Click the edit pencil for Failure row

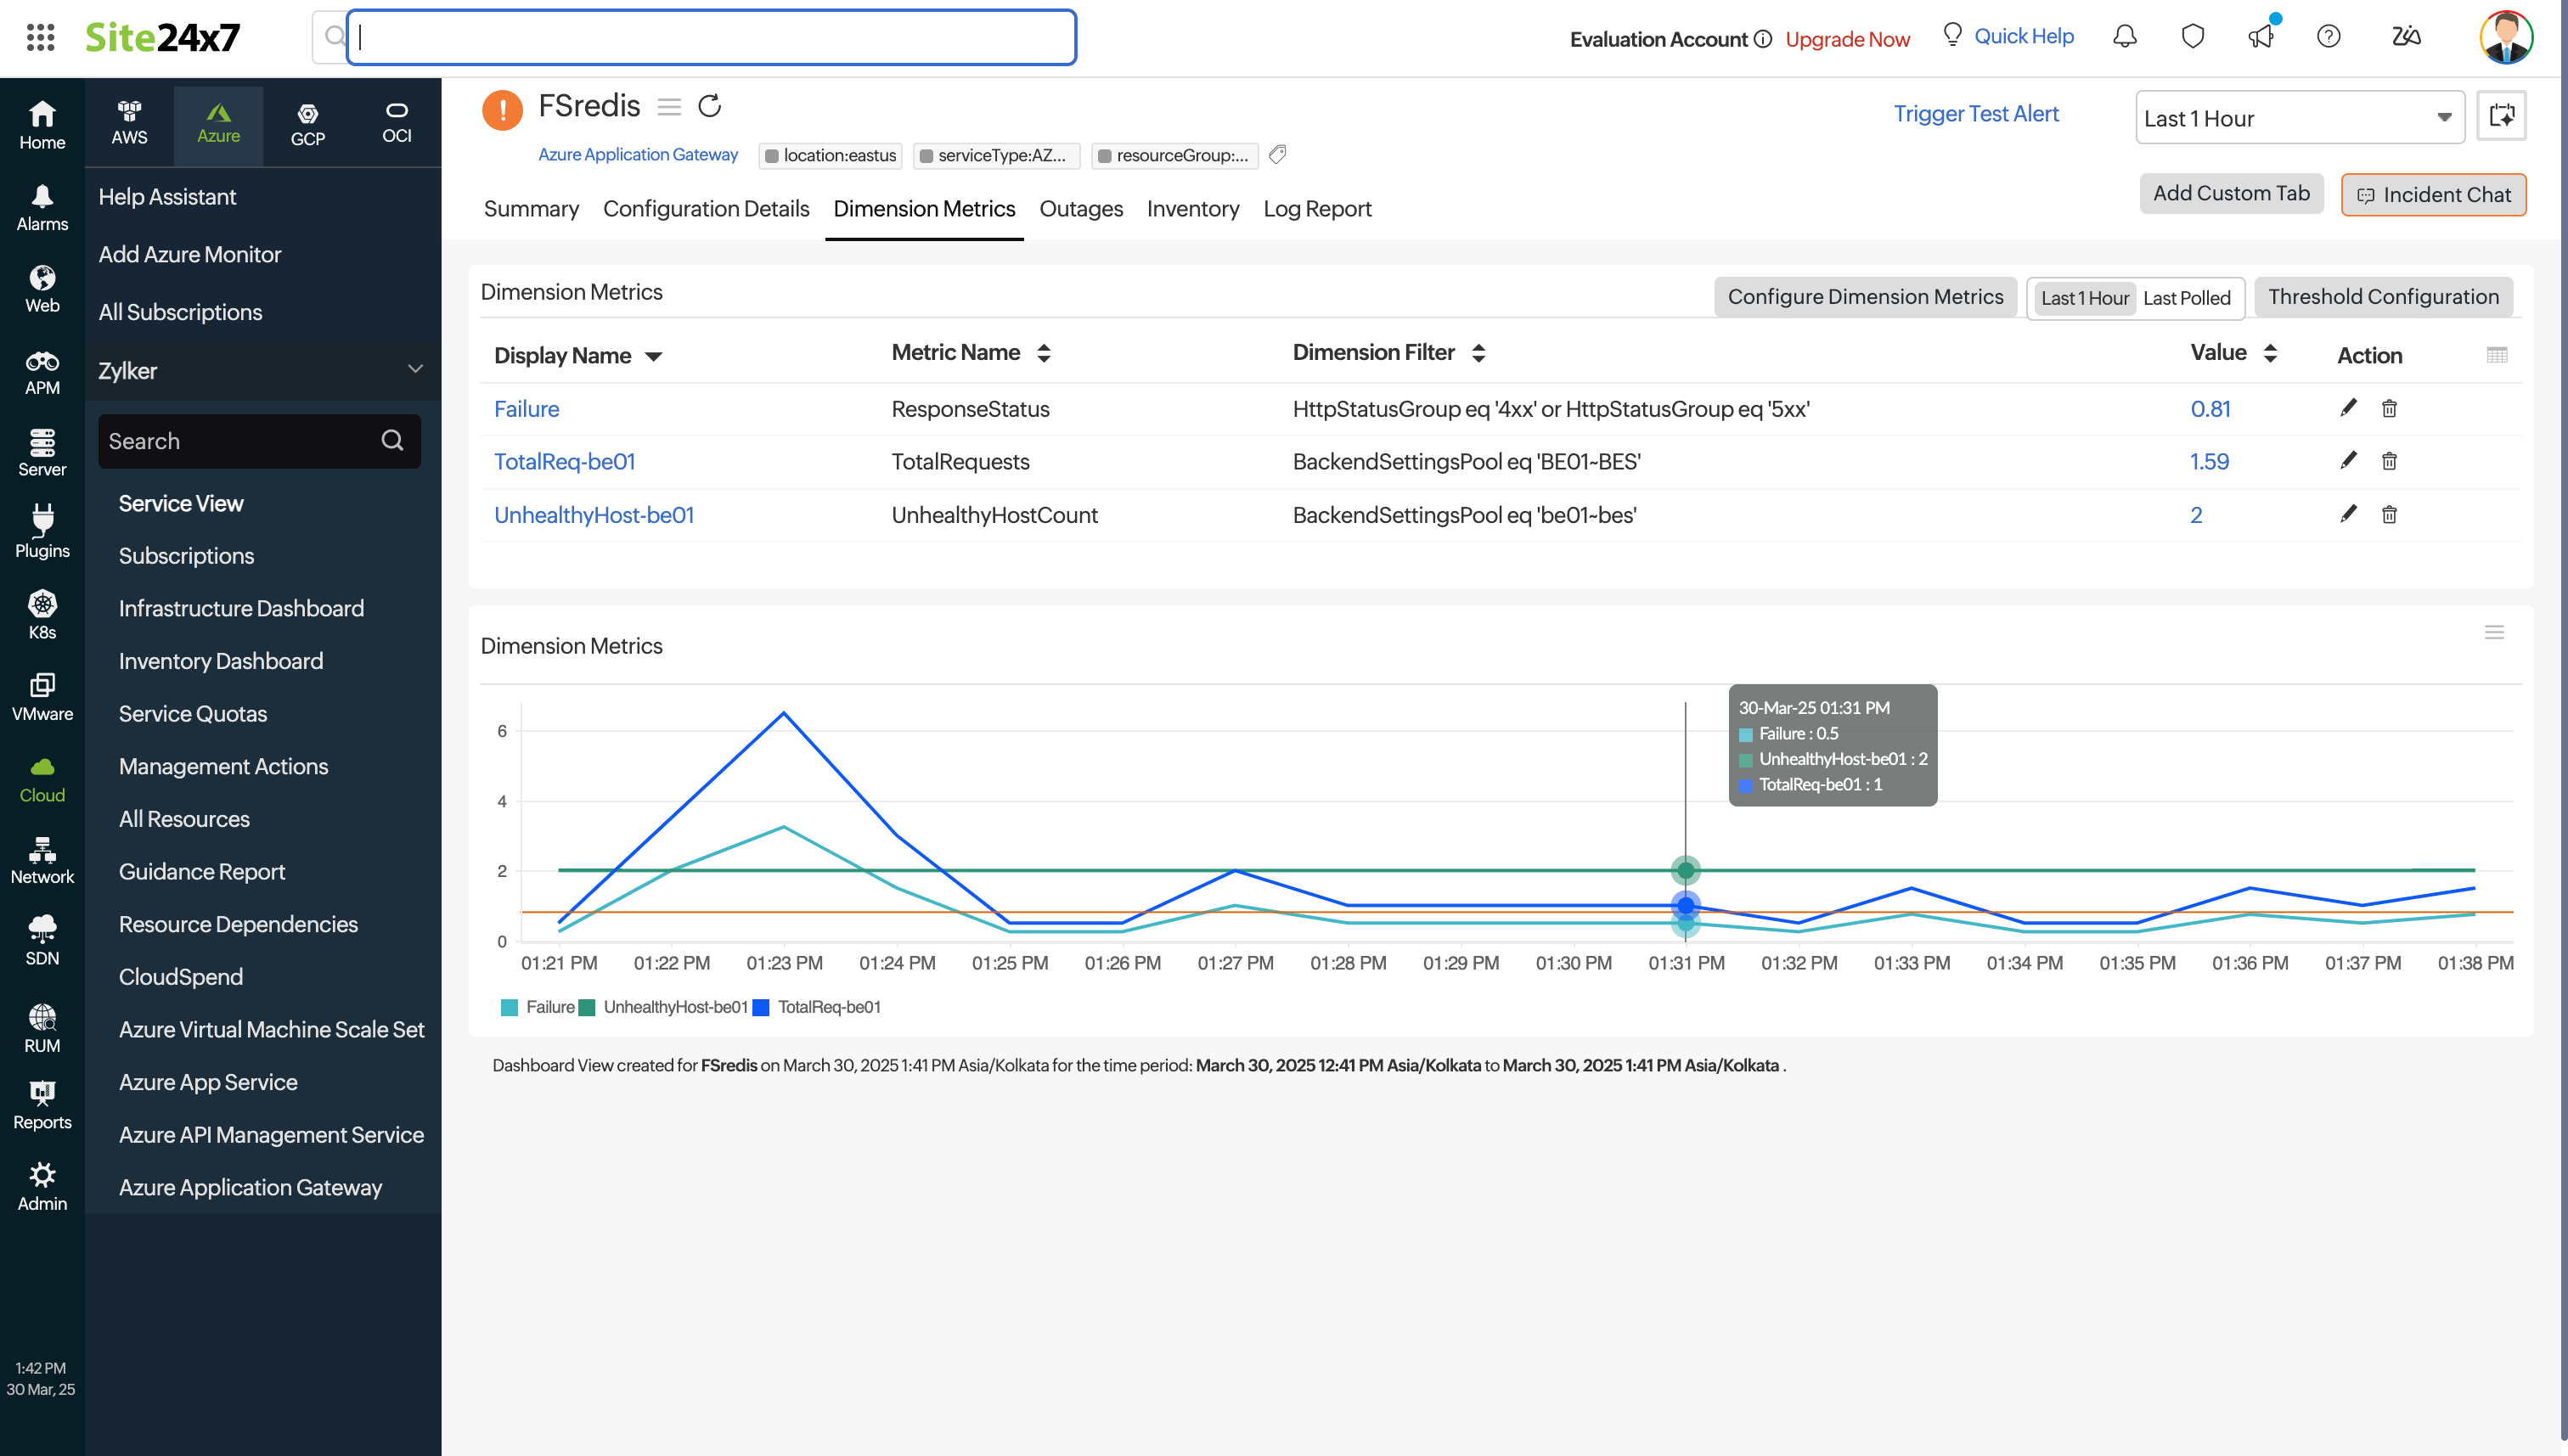pyautogui.click(x=2348, y=408)
